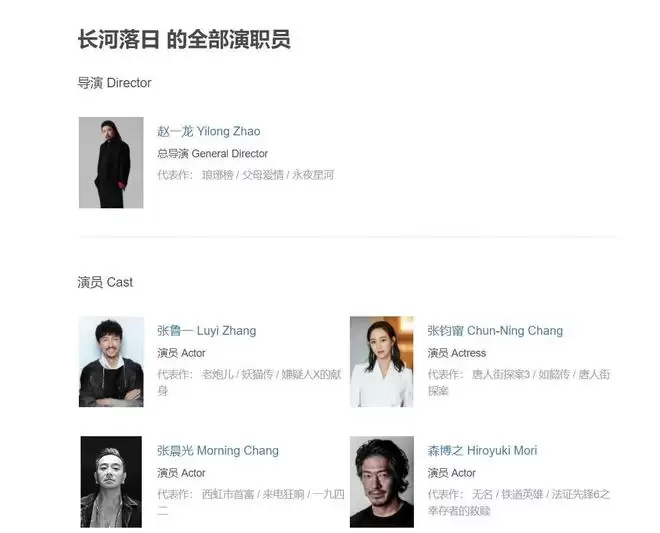The height and width of the screenshot is (533, 660).
Task: Open 妖猫传 from Luyi Zhang's works
Action: (257, 375)
